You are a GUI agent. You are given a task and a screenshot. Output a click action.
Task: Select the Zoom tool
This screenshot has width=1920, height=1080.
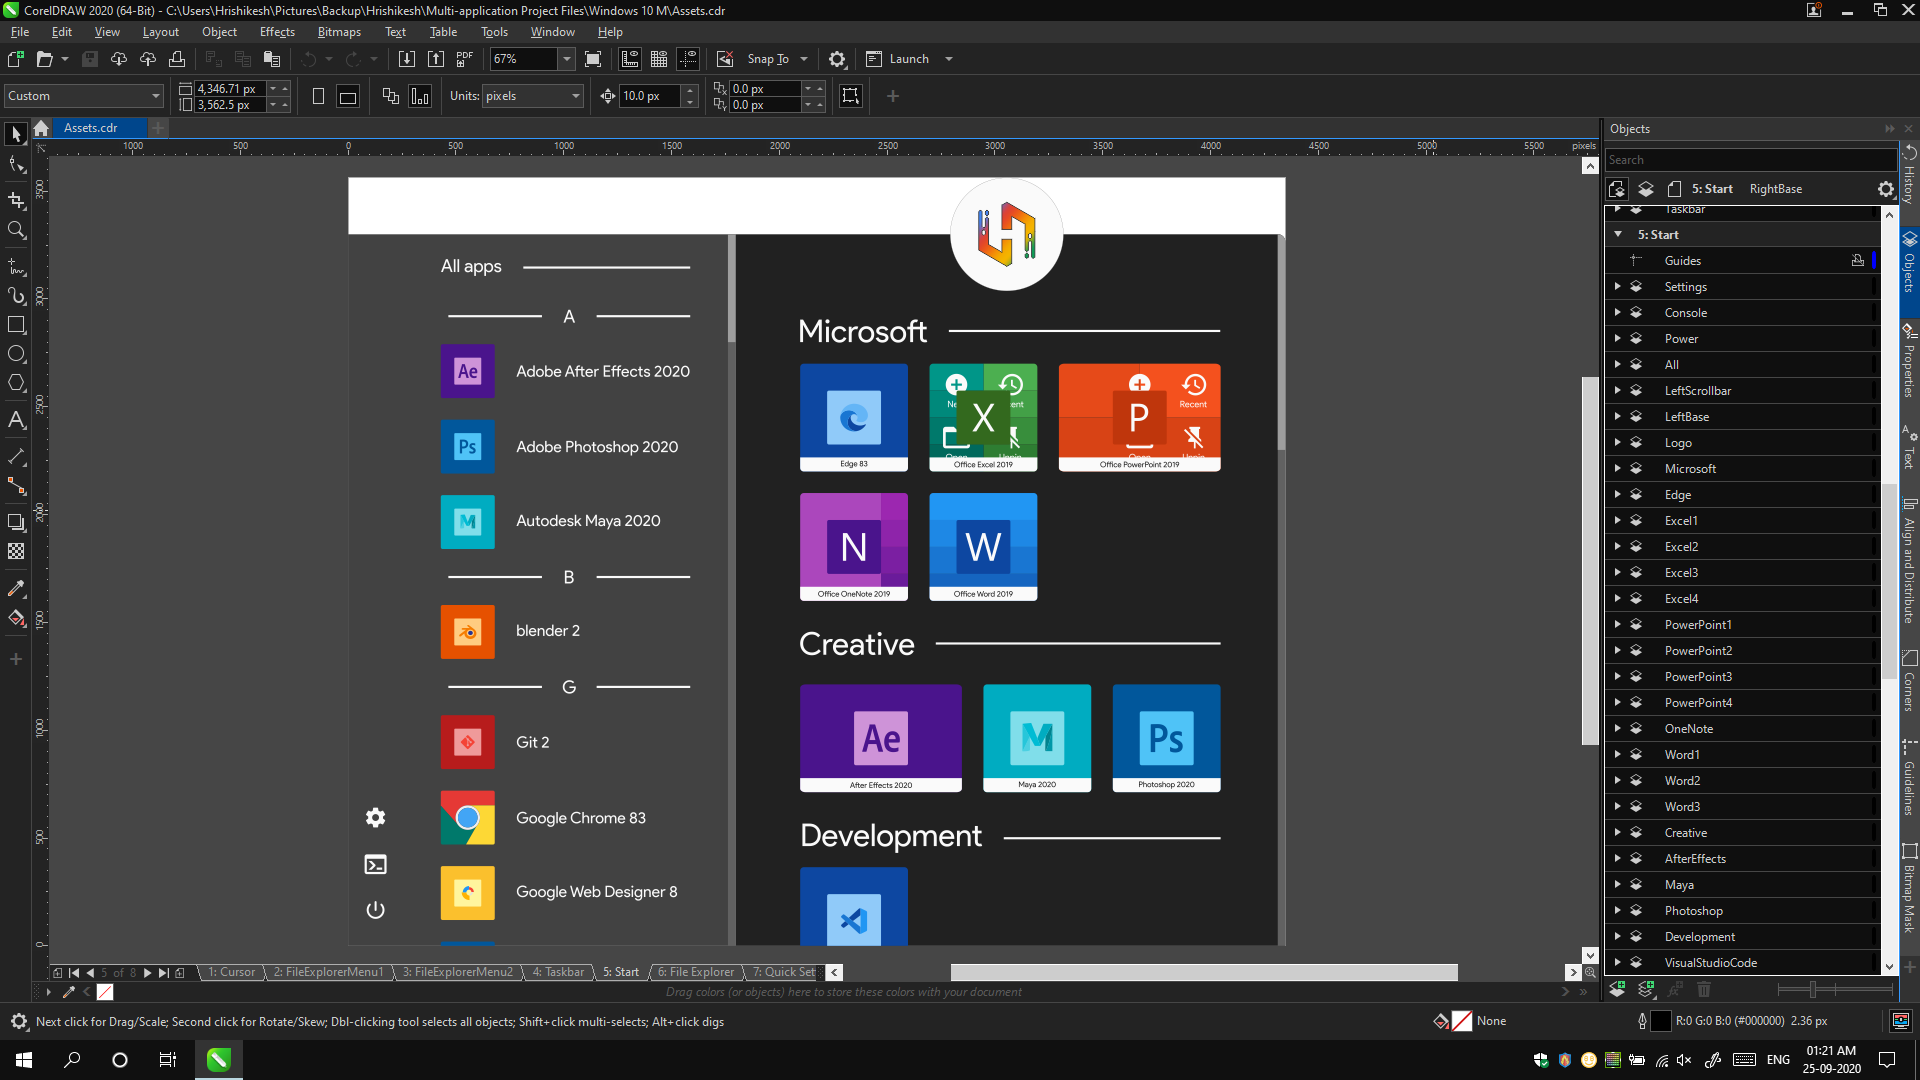[16, 230]
